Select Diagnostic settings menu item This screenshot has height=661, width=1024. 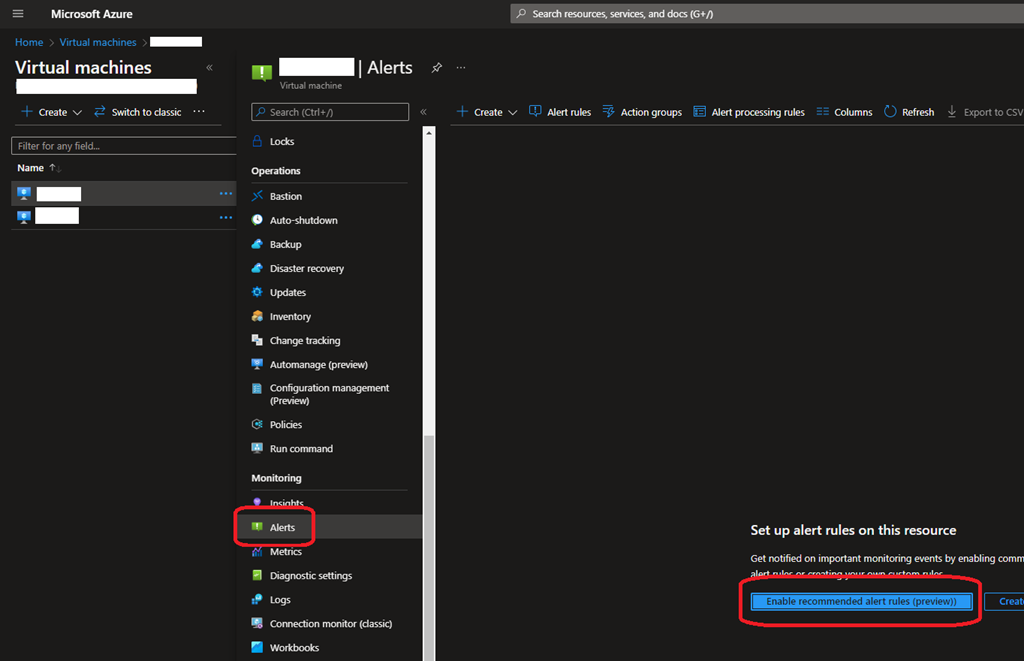pos(310,576)
